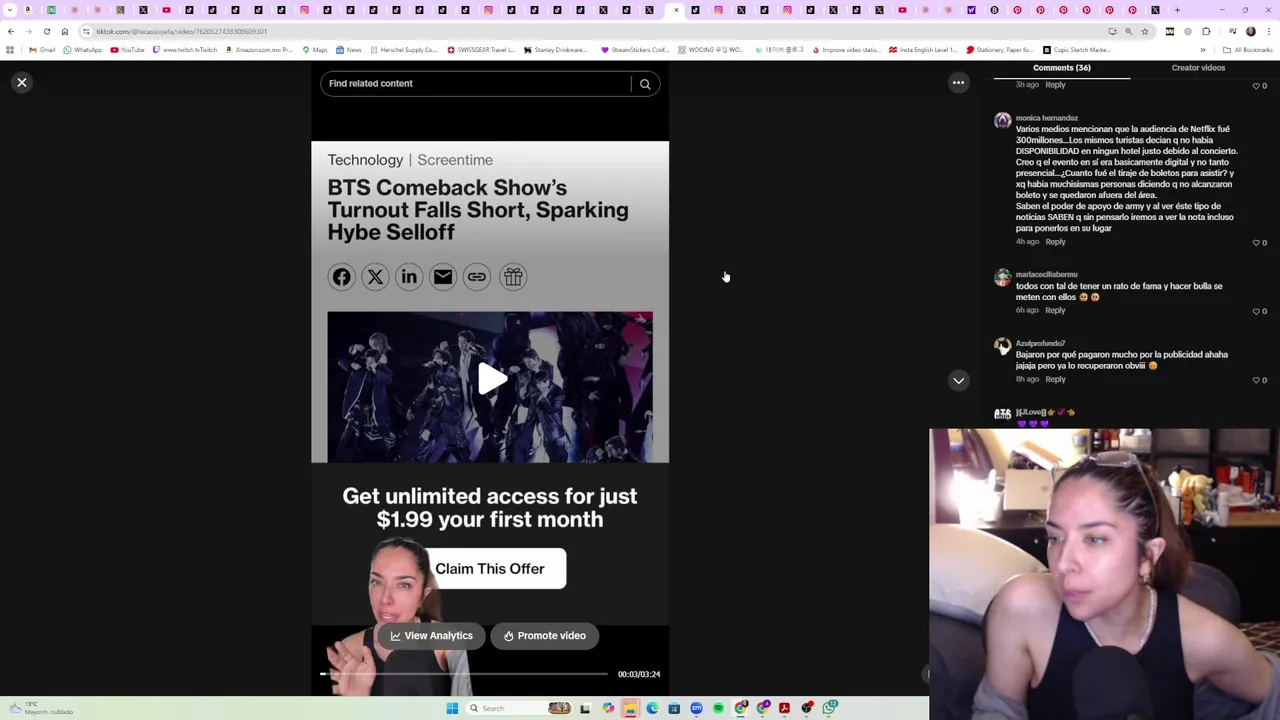Open File Explorer from the taskbar

[x=630, y=709]
